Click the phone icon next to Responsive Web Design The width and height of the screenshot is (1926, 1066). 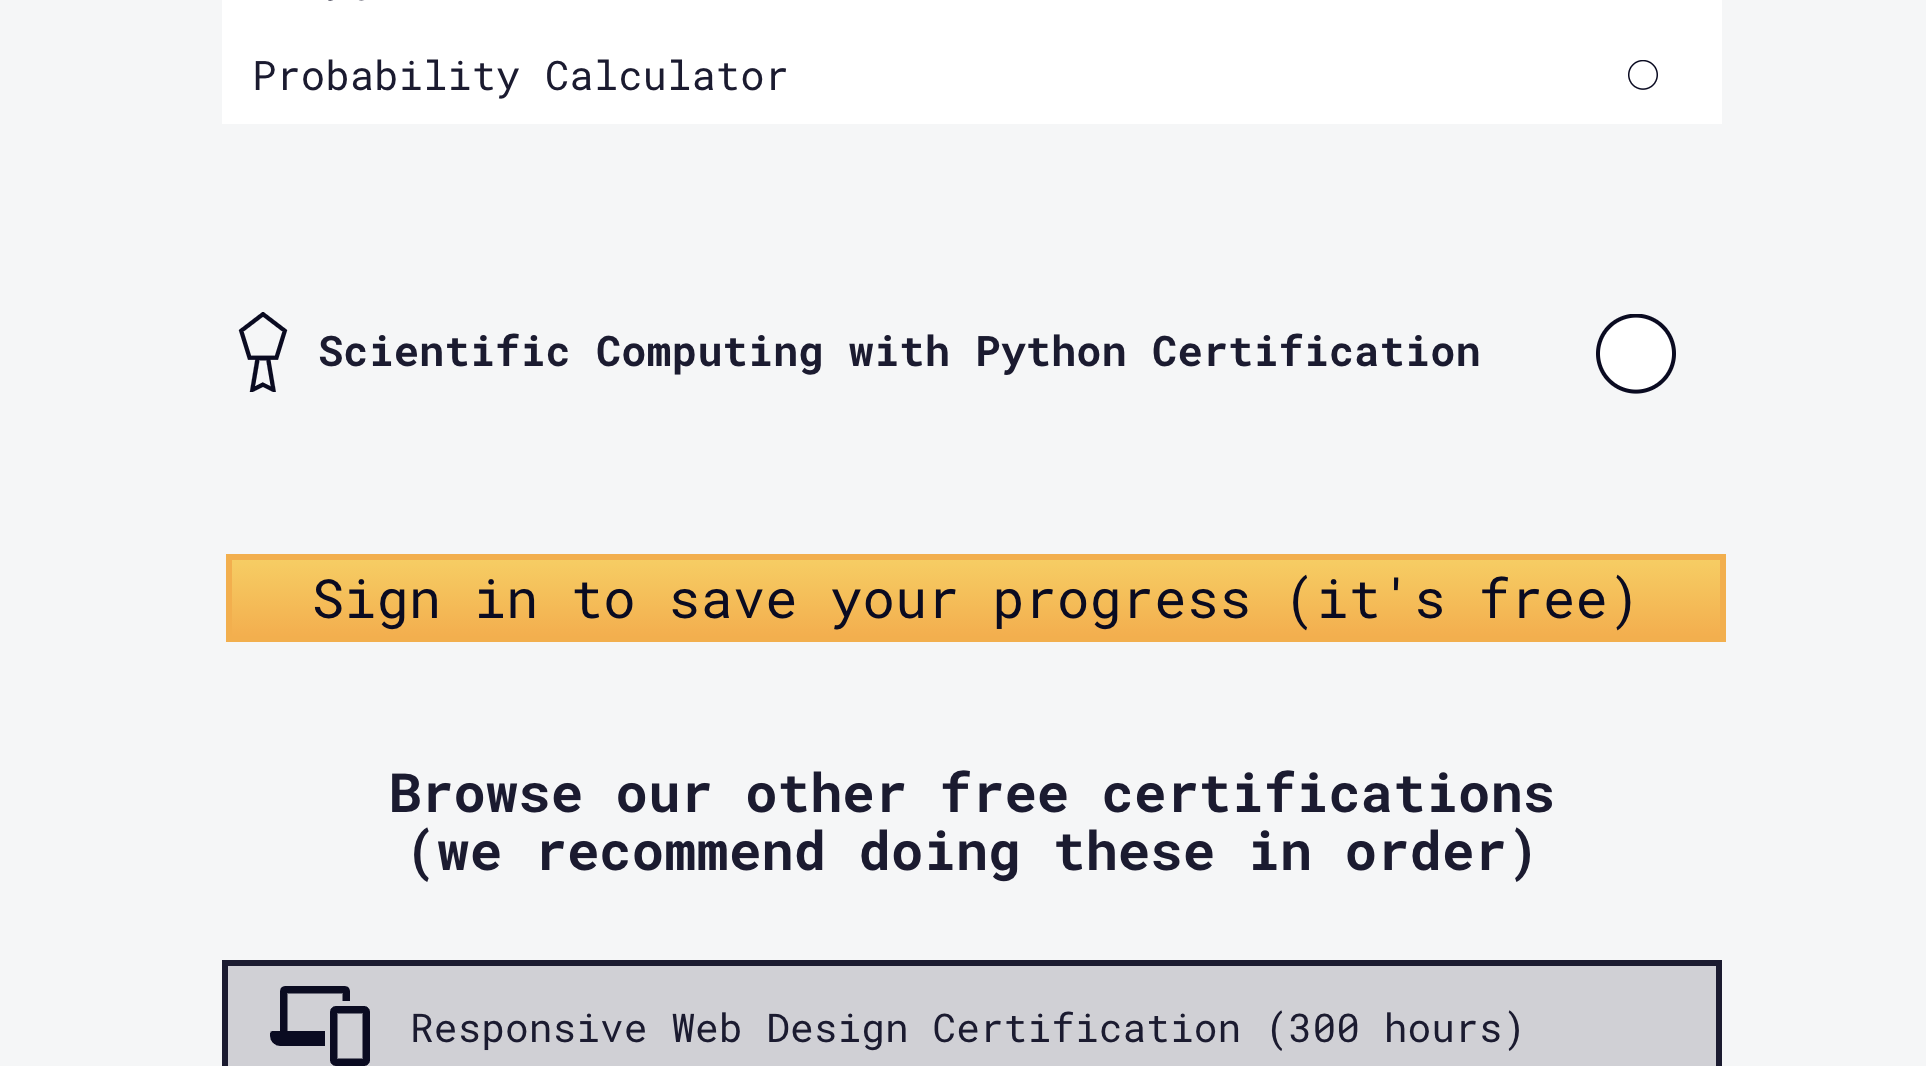pos(350,1035)
